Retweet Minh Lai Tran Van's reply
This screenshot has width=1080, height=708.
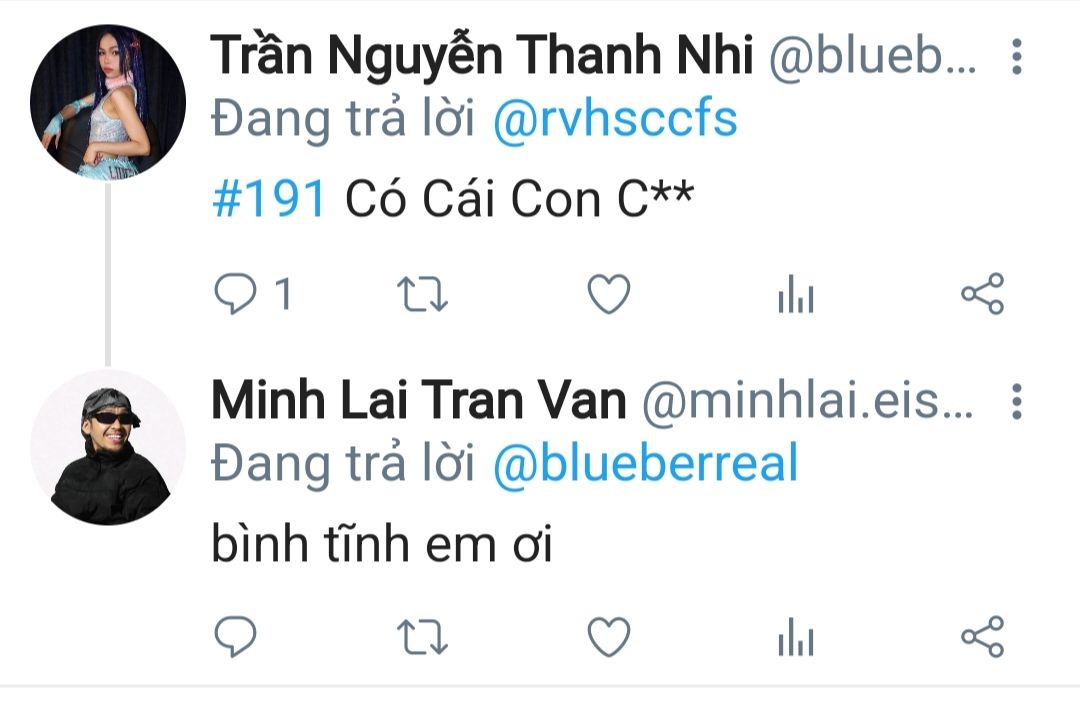click(422, 636)
